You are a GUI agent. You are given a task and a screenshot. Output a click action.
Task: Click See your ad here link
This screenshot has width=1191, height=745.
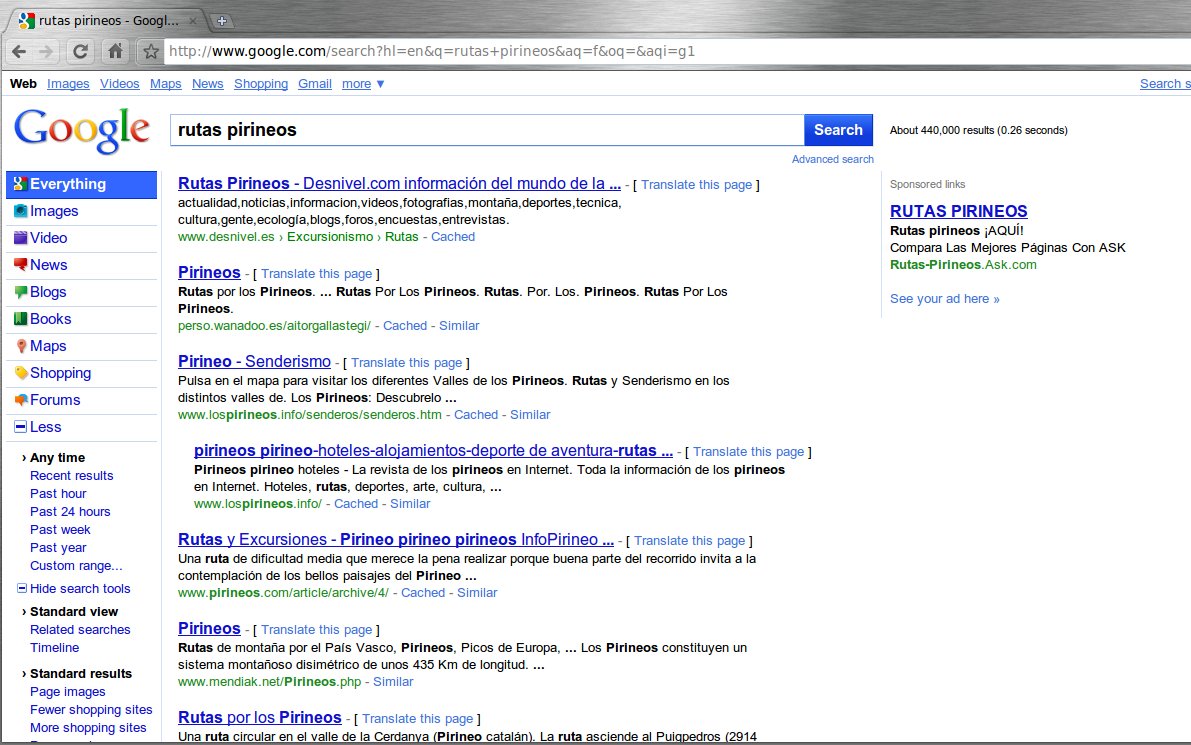point(945,298)
